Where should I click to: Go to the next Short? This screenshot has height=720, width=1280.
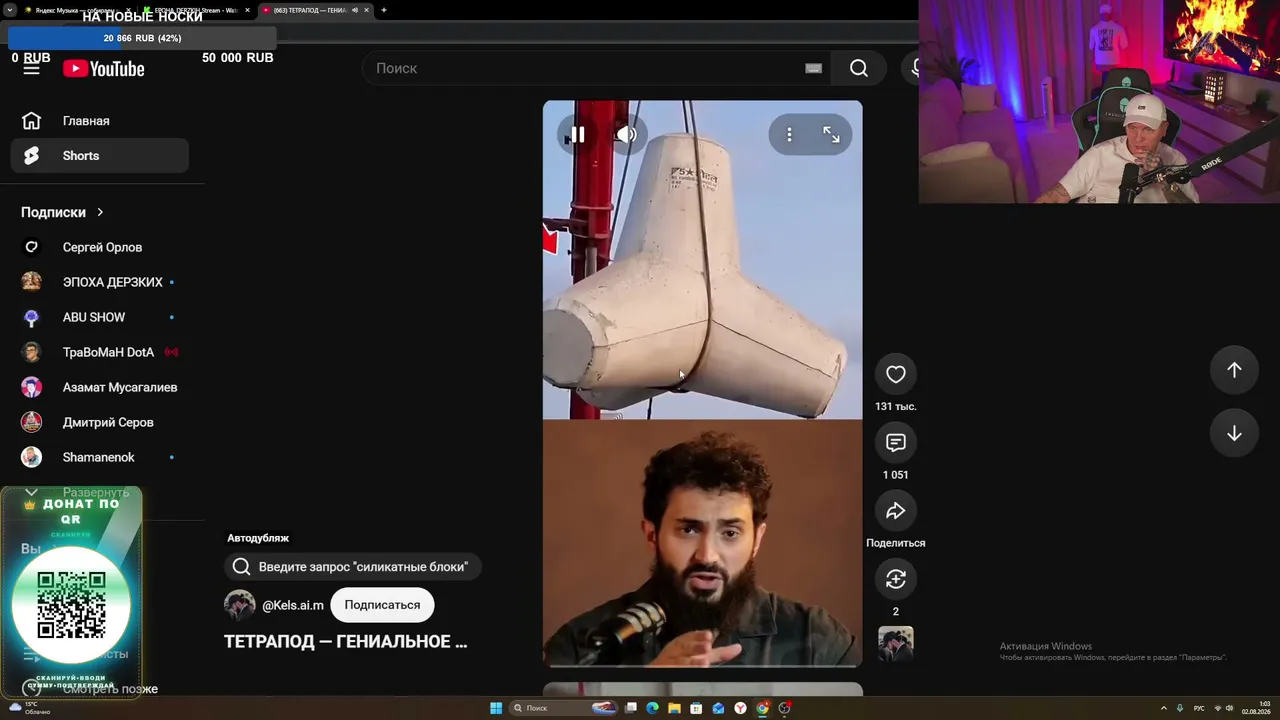point(1234,433)
